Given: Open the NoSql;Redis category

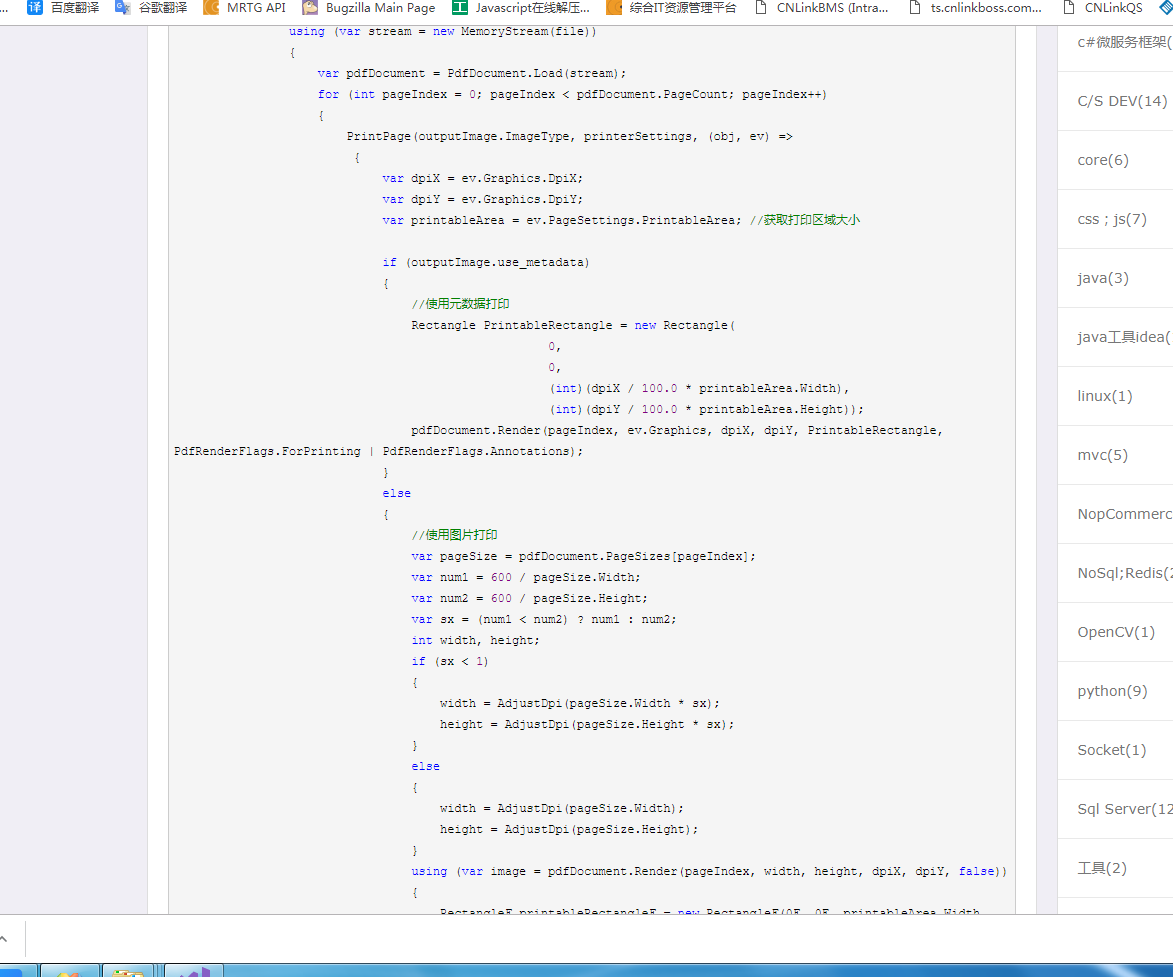Looking at the screenshot, I should (1124, 573).
